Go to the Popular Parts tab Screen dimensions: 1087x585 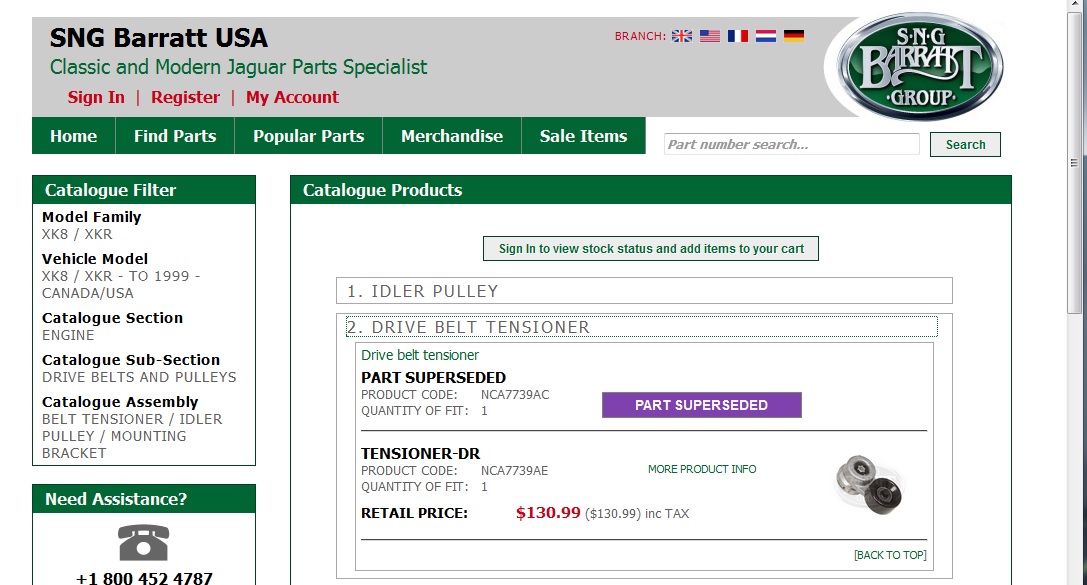308,136
